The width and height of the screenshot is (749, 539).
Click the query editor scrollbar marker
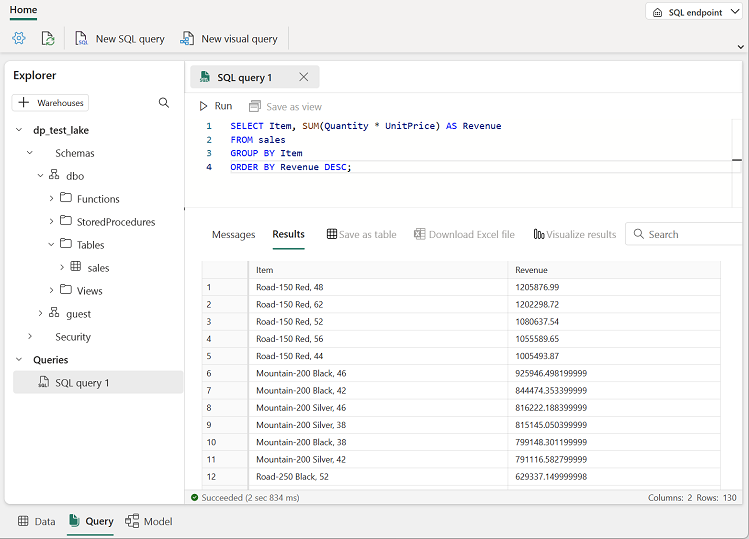[737, 160]
